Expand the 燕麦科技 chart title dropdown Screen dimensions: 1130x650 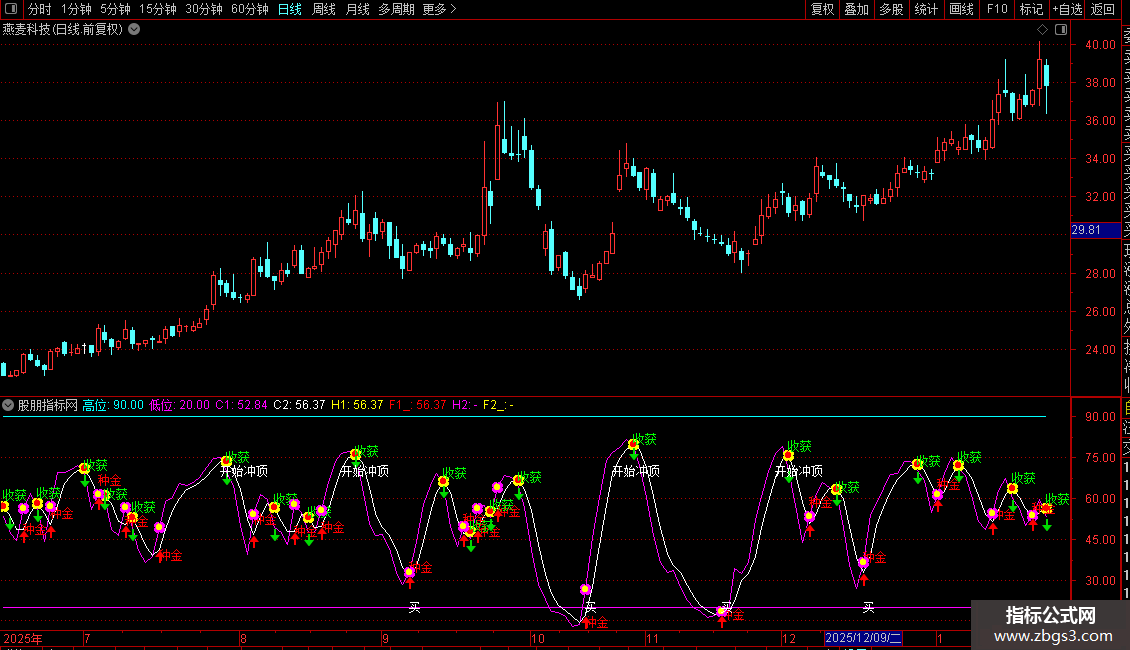tap(134, 29)
